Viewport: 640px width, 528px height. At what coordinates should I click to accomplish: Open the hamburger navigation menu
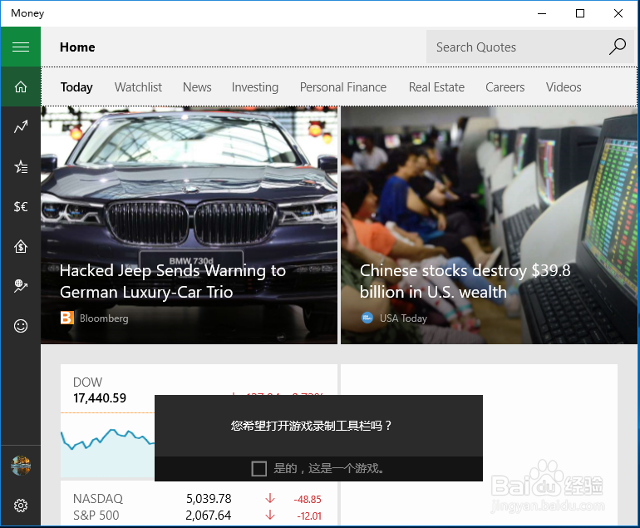[21, 47]
